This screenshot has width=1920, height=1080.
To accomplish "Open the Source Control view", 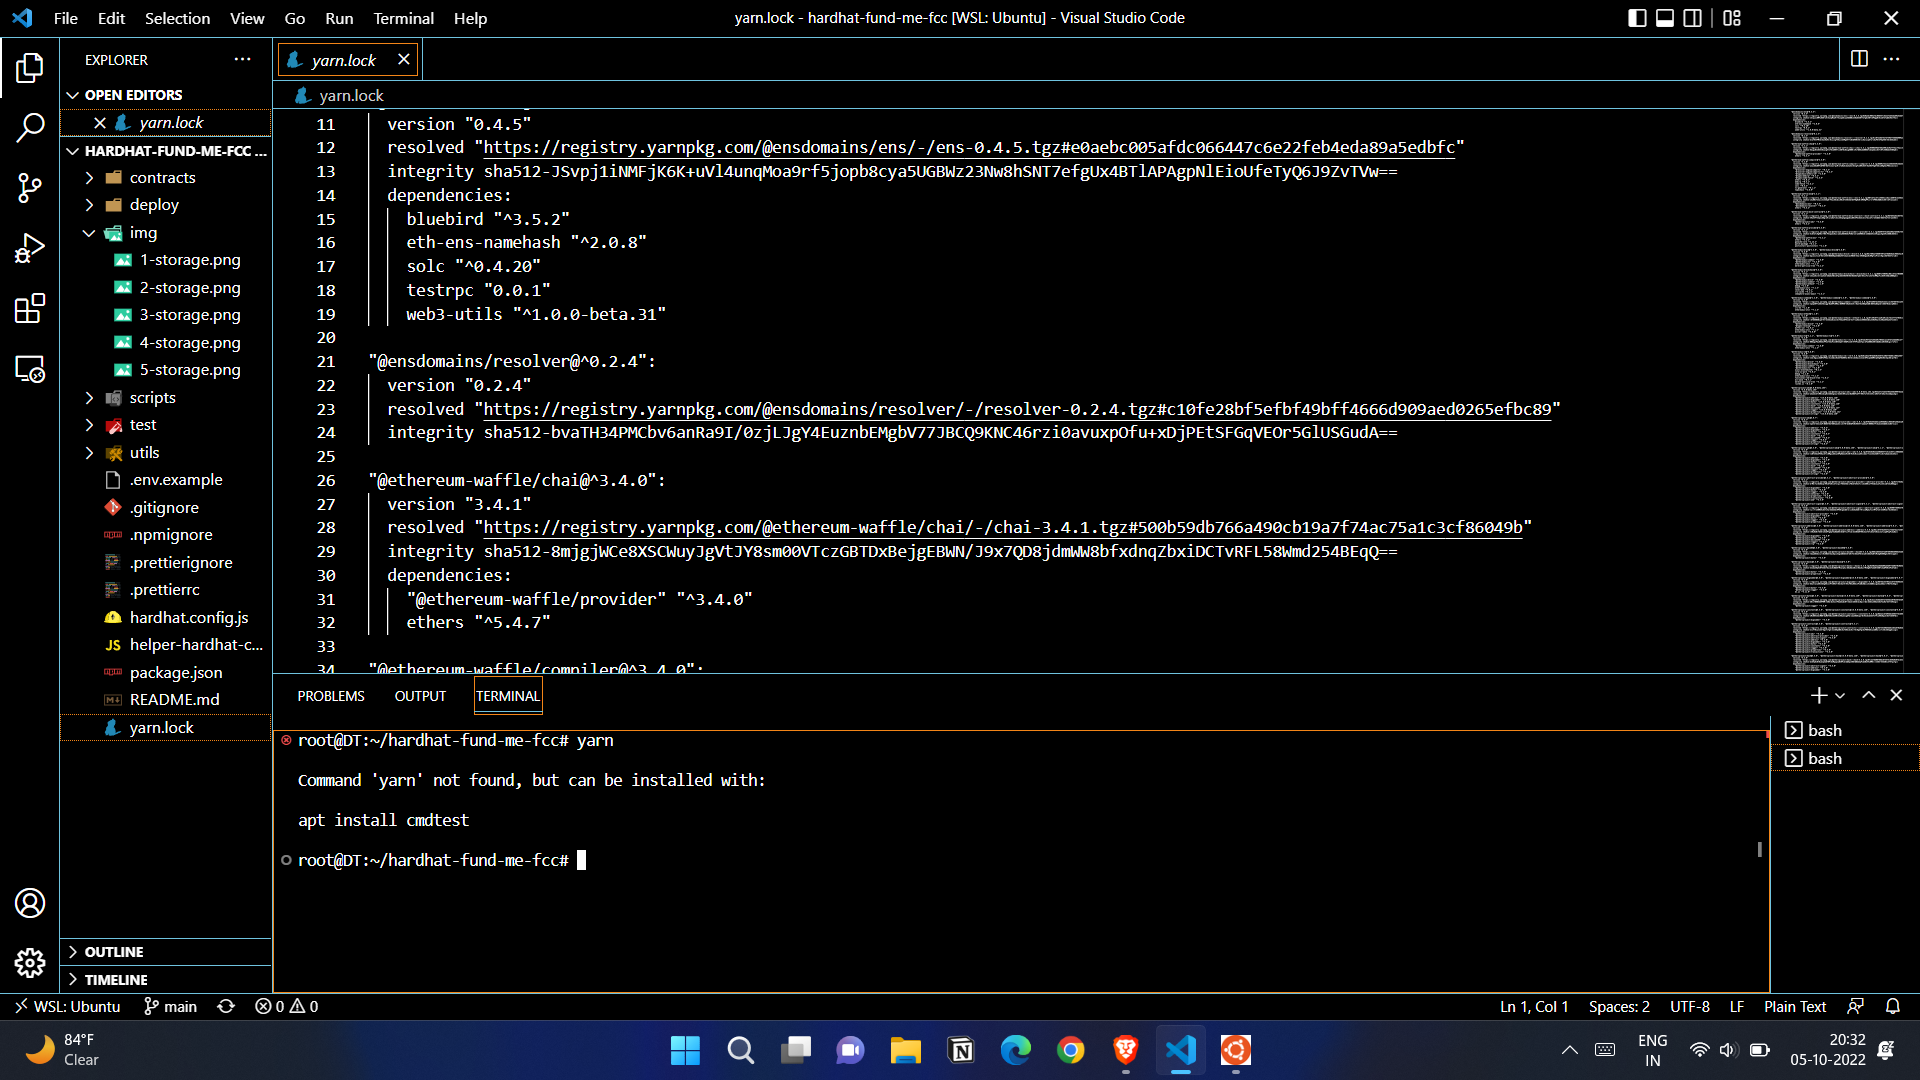I will click(30, 187).
